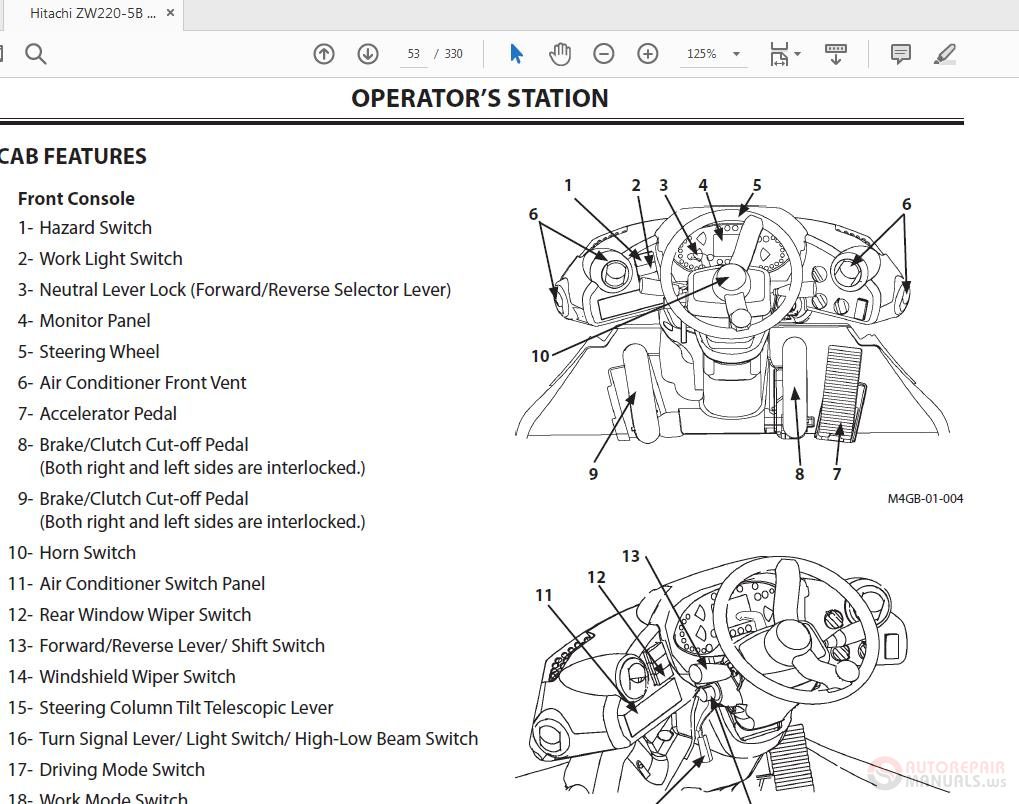
Task: Zoom in using the plus icon
Action: [647, 54]
